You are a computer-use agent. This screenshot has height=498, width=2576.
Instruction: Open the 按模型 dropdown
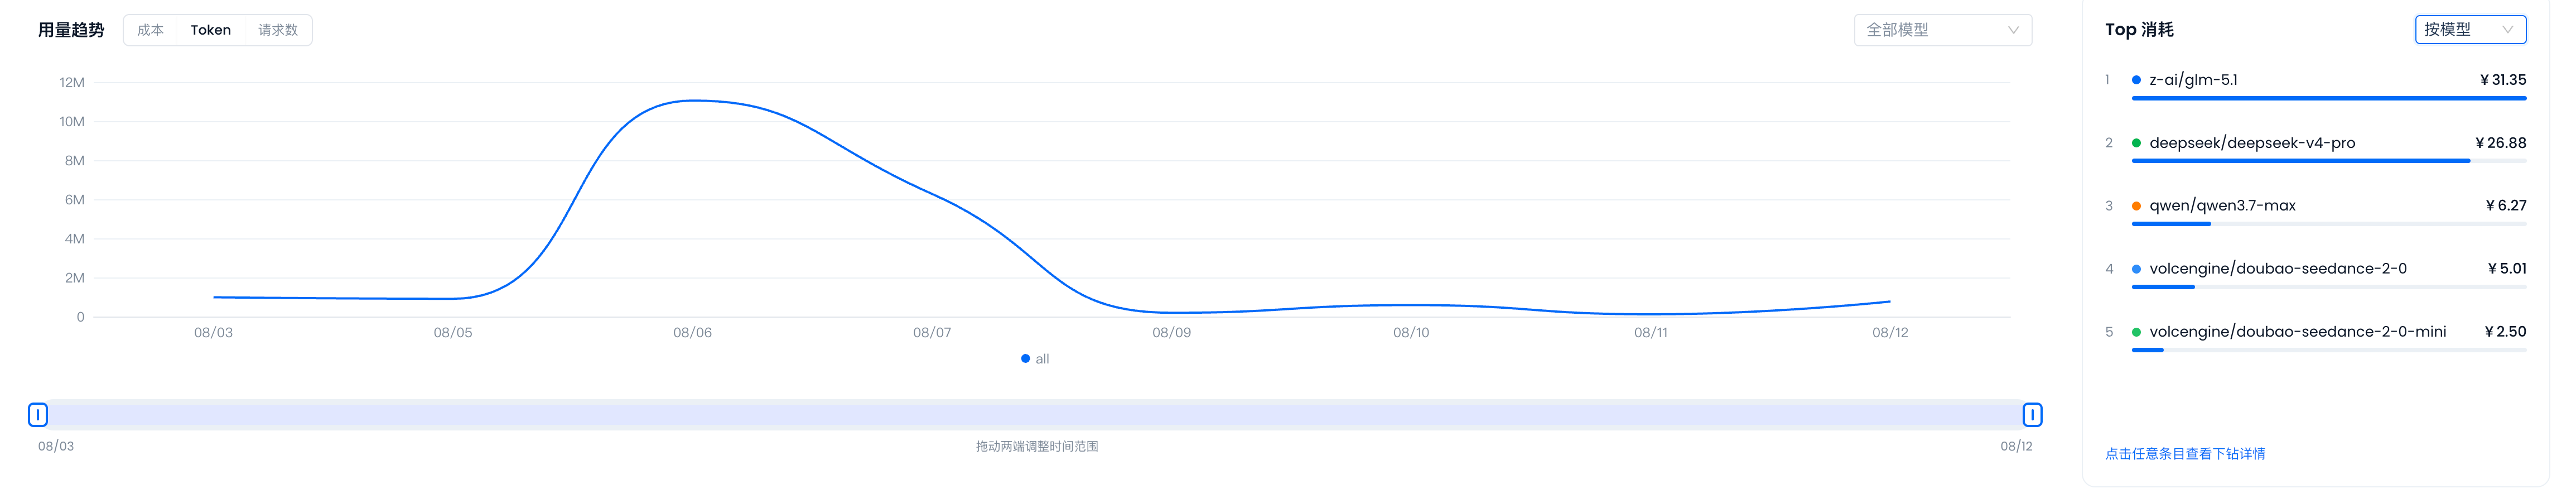click(2470, 30)
